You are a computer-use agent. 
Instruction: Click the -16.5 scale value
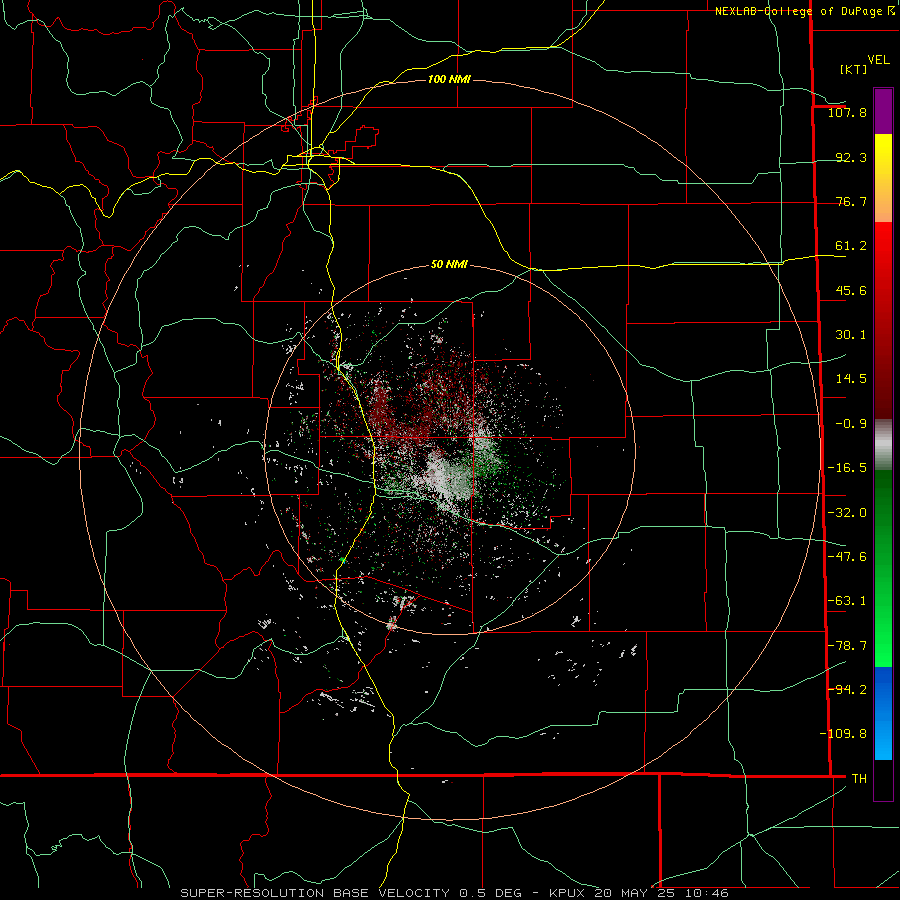click(847, 468)
